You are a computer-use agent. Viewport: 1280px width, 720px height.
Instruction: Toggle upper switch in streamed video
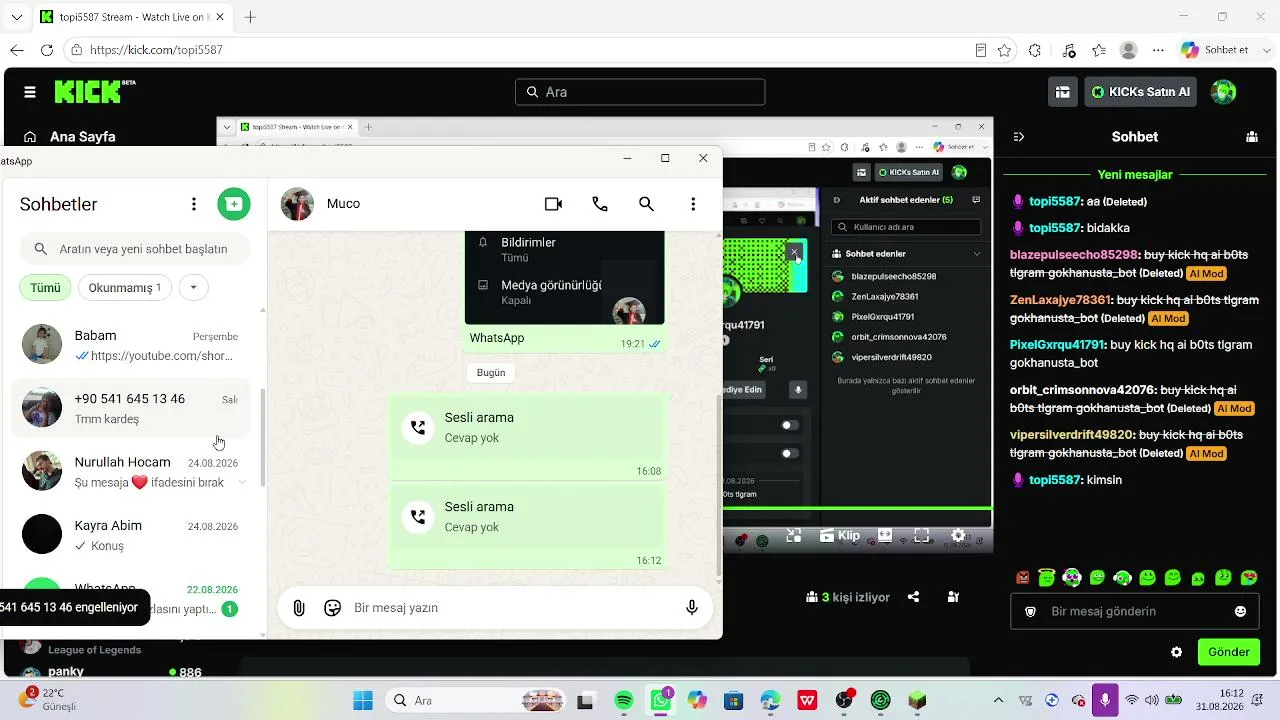(790, 425)
